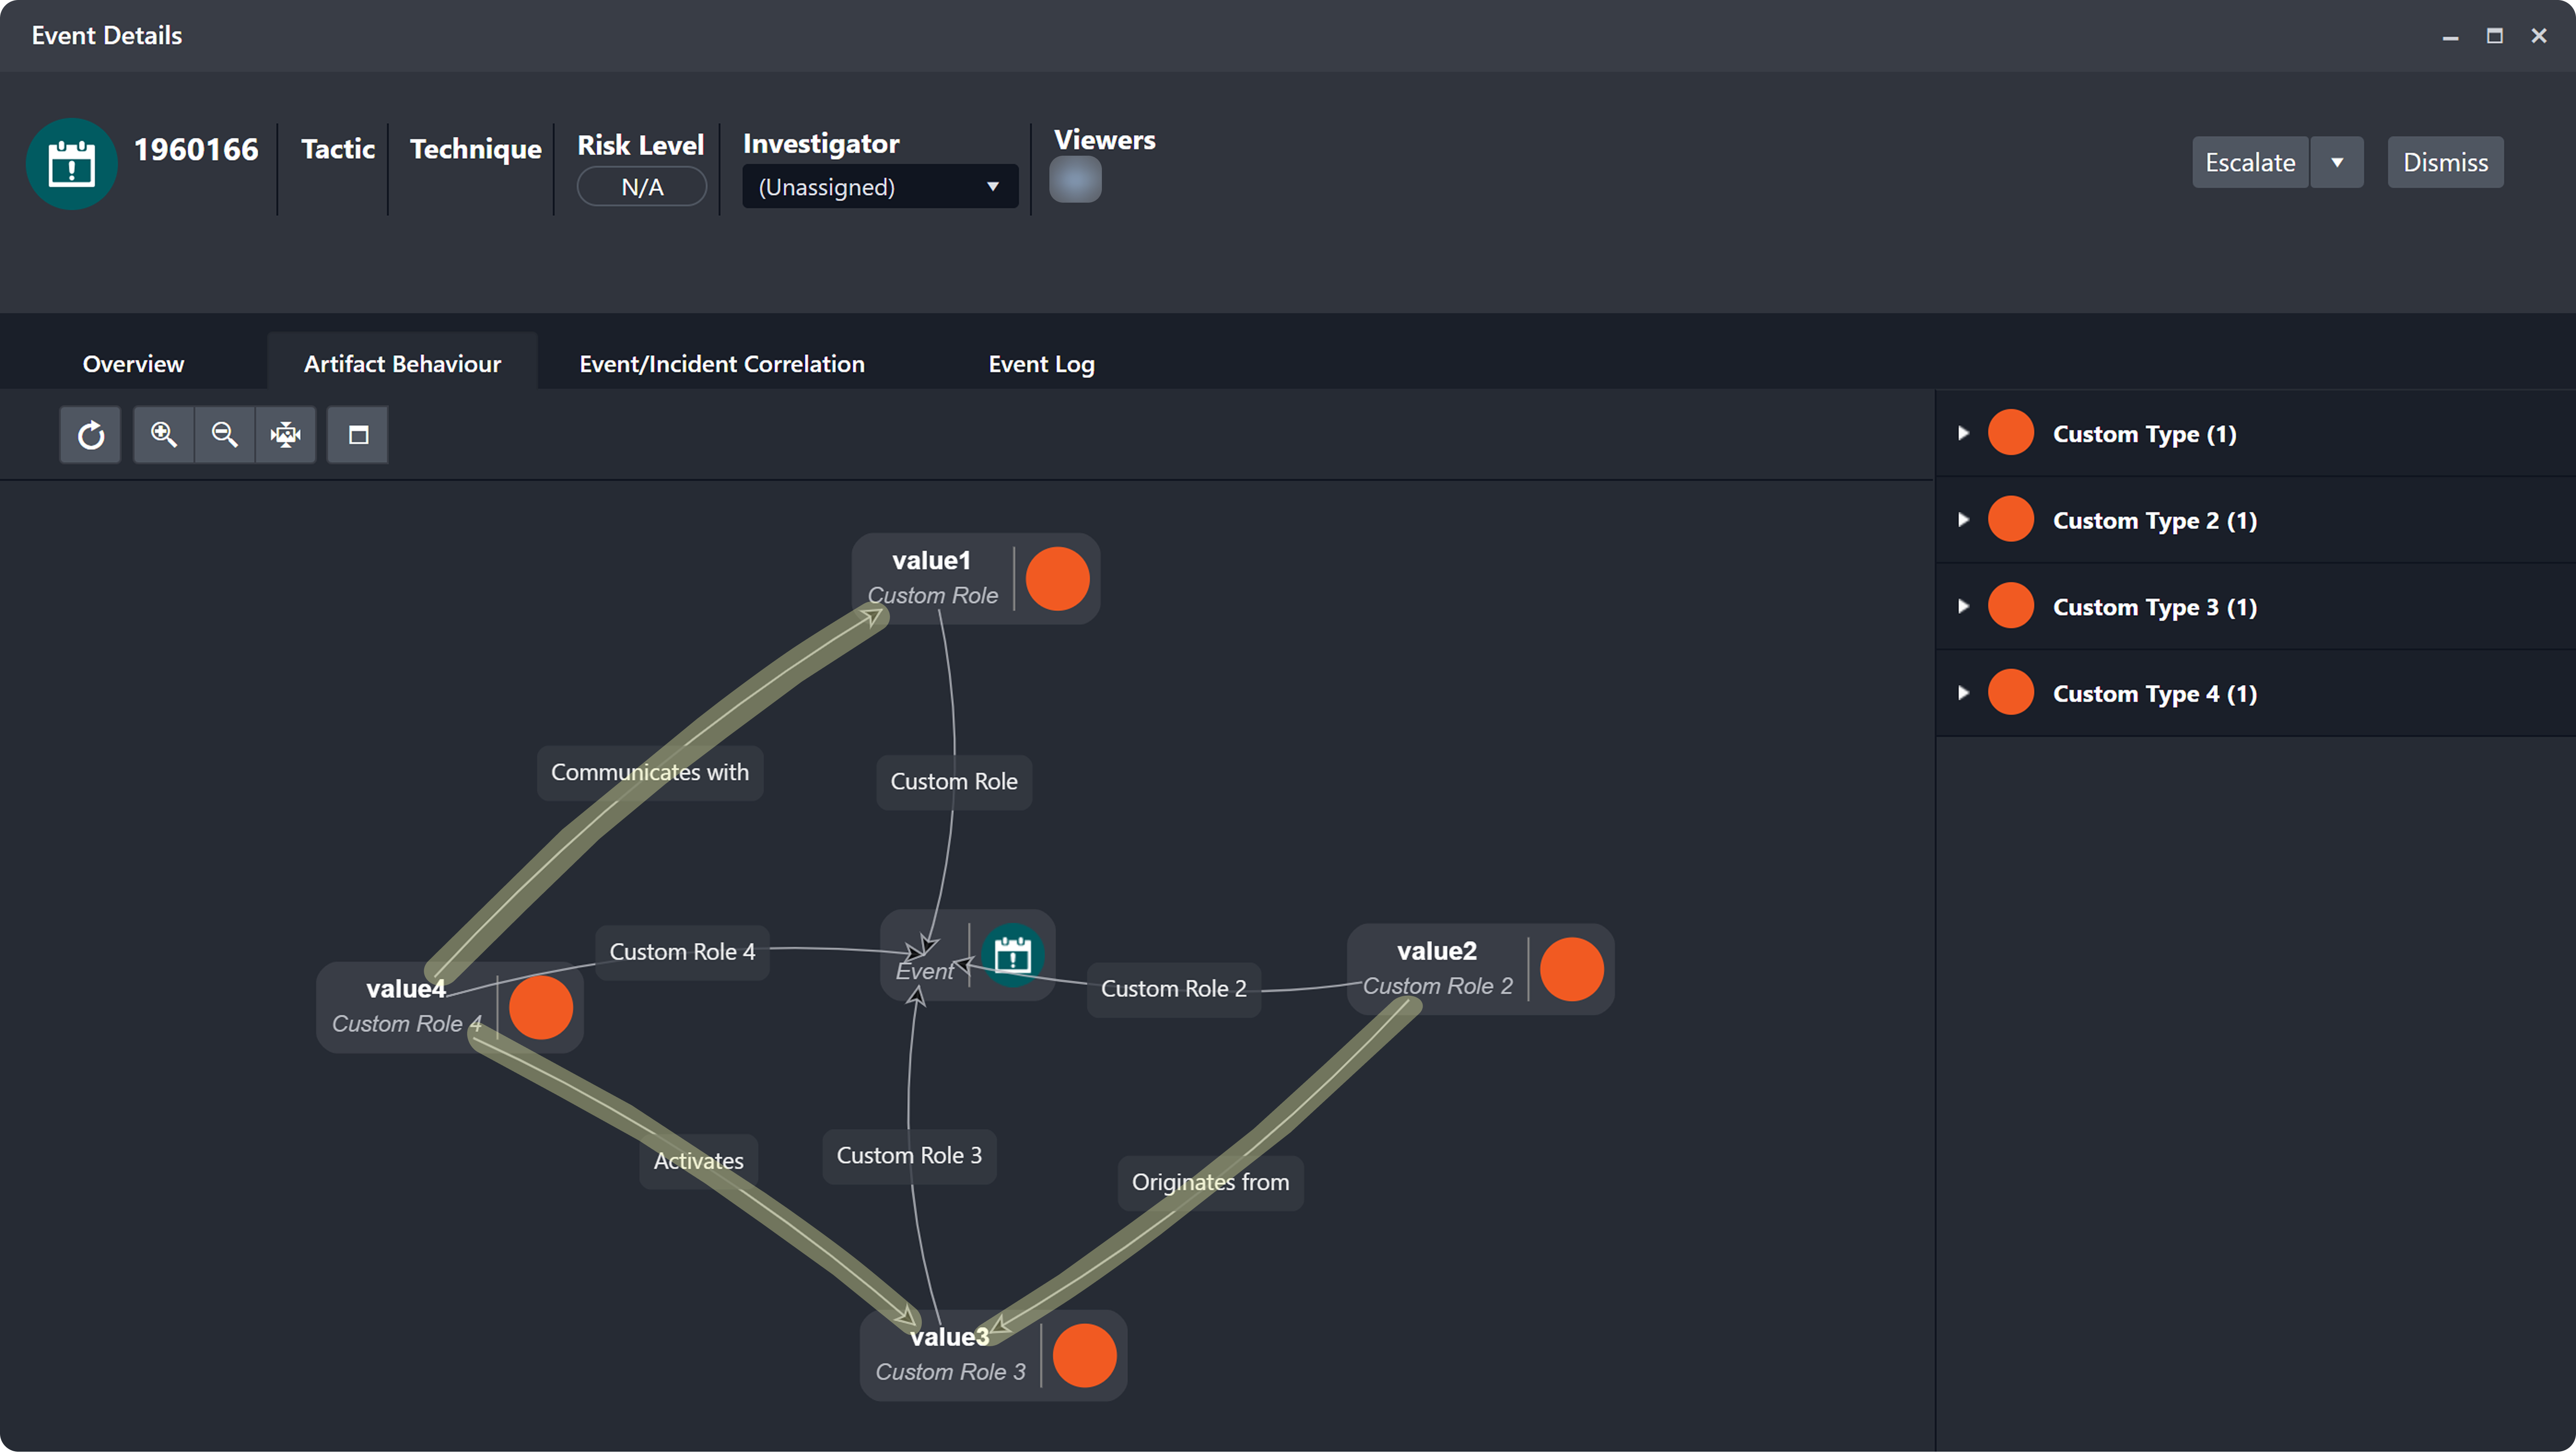The width and height of the screenshot is (2576, 1454).
Task: Click the Dismiss button
Action: click(2445, 163)
